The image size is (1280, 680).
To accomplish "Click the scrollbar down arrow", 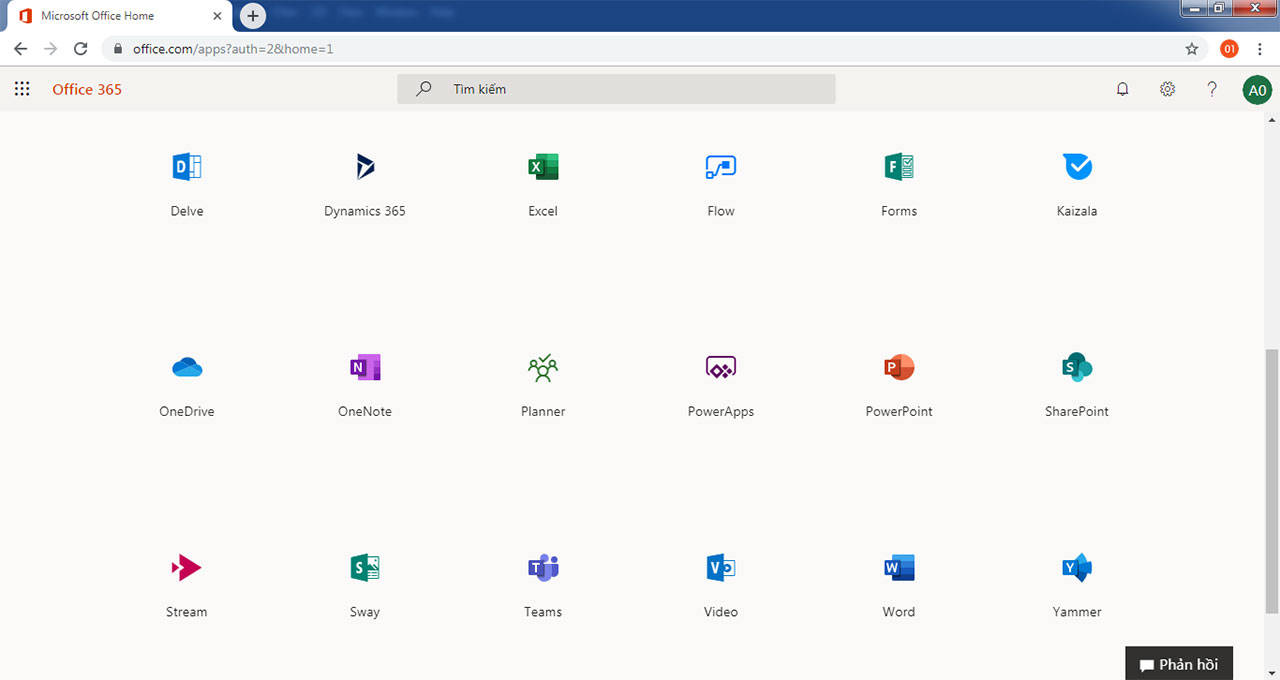I will point(1272,673).
